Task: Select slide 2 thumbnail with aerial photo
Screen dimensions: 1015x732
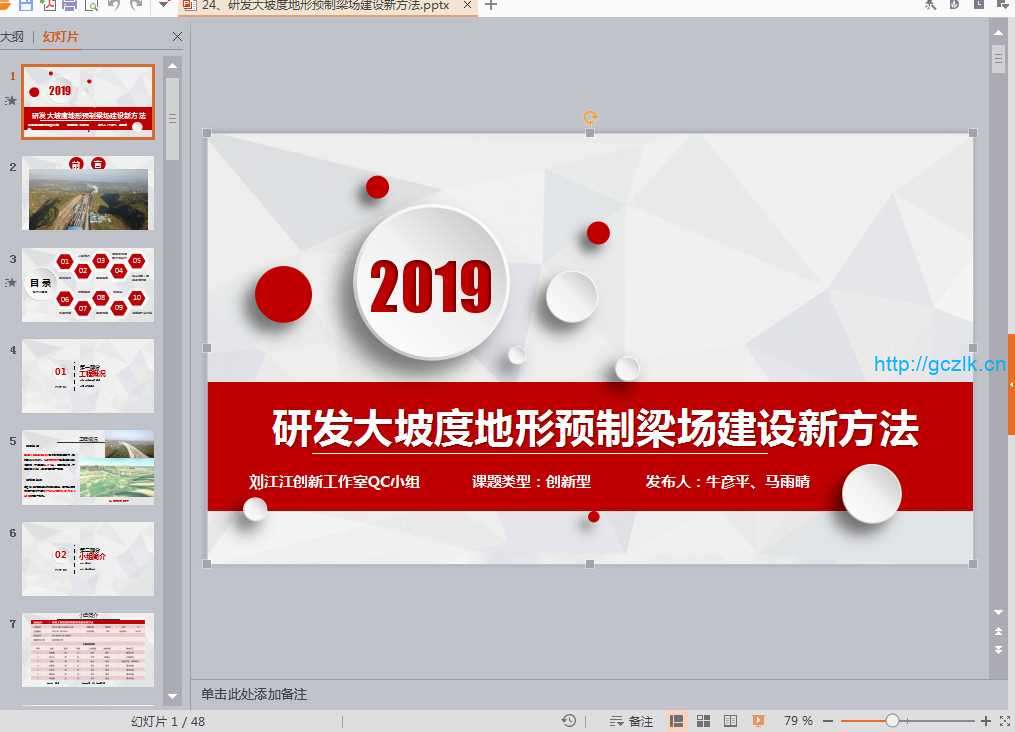Action: click(88, 193)
